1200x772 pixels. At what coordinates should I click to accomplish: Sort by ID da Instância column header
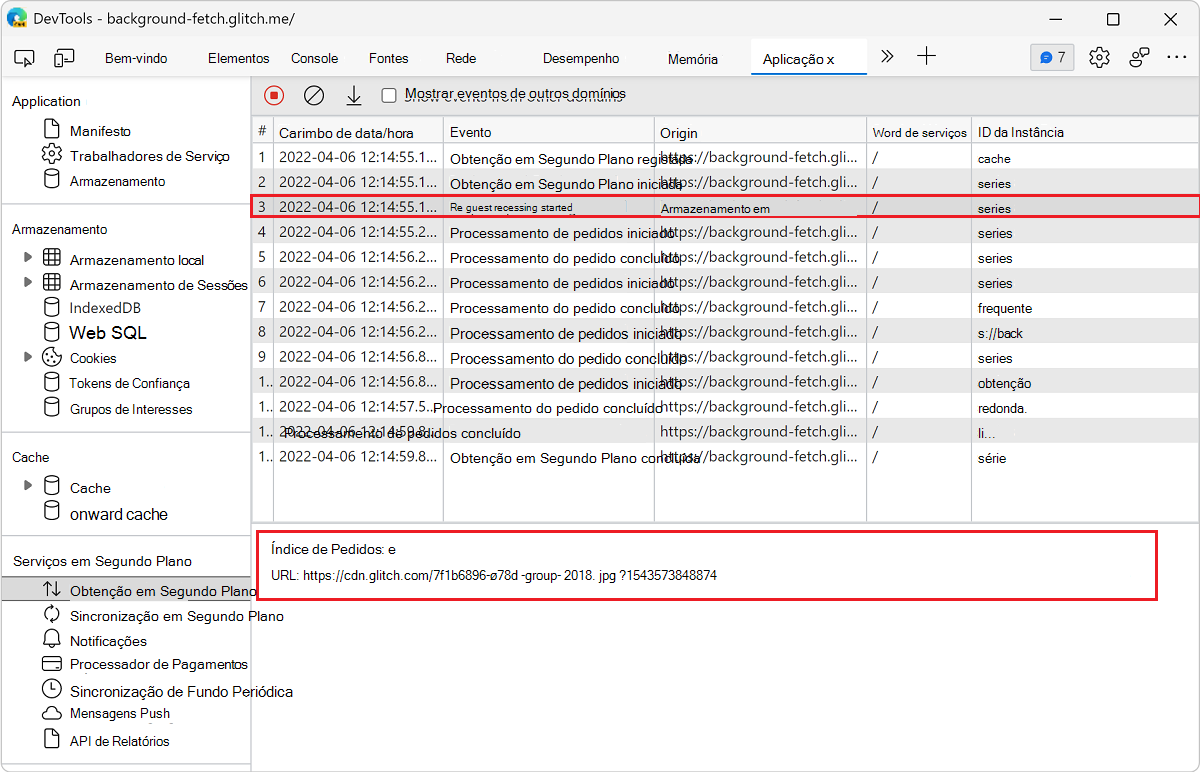point(1083,132)
